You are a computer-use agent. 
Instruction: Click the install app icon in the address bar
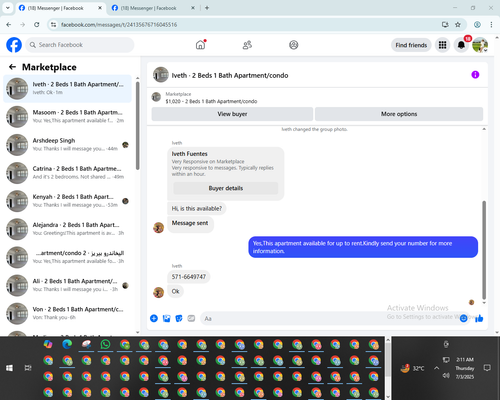(x=445, y=25)
